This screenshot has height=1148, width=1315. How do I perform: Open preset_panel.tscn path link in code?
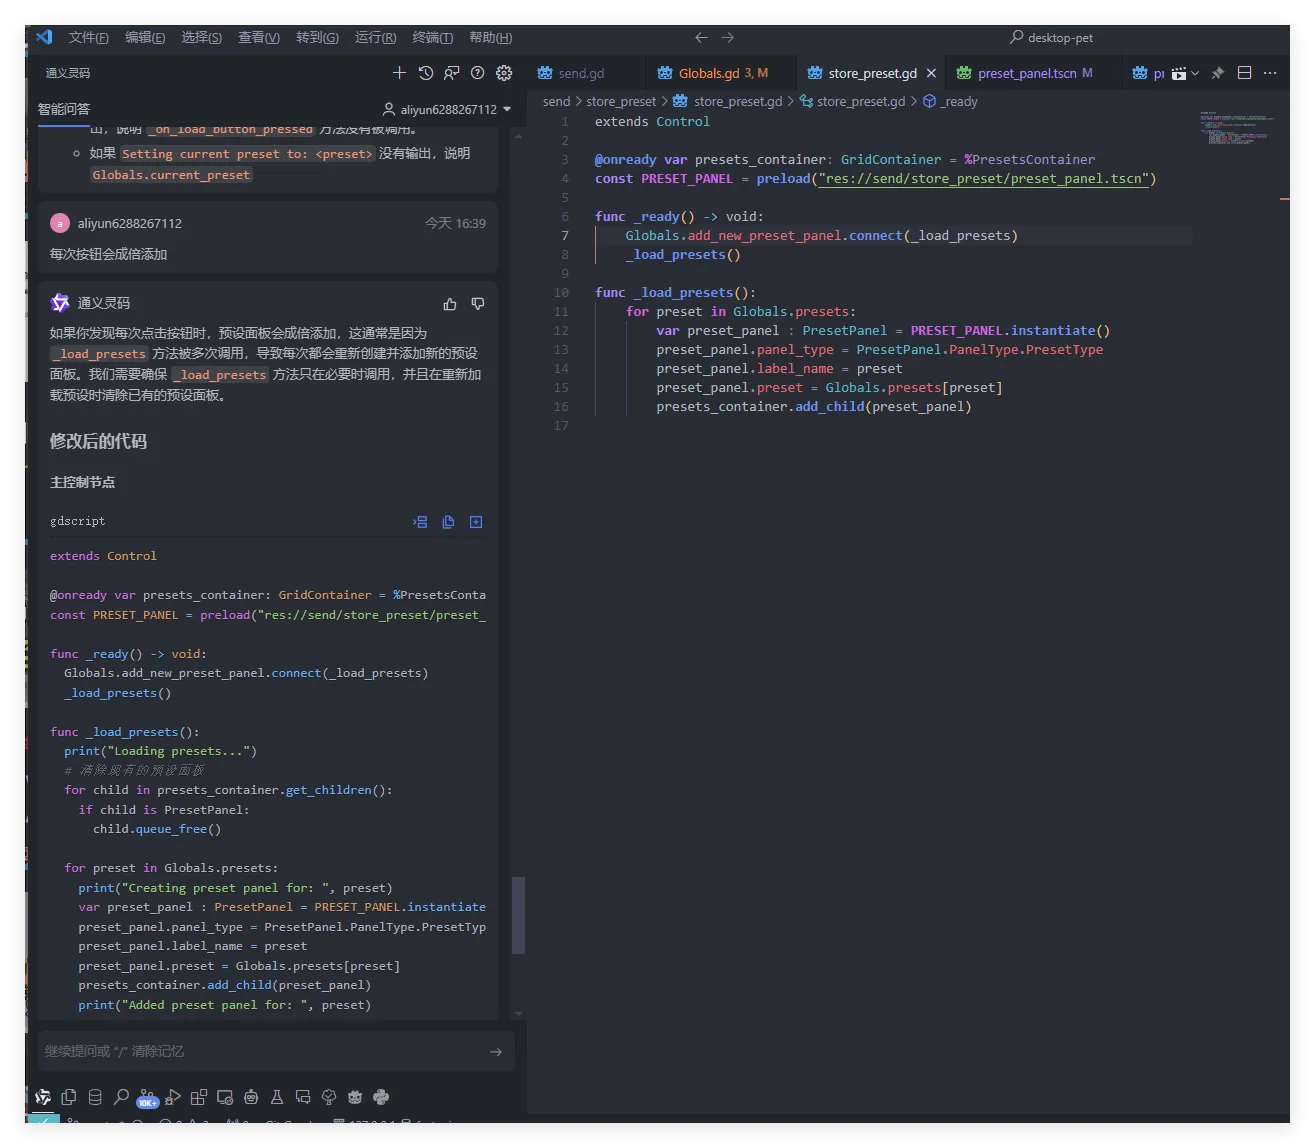(x=983, y=179)
